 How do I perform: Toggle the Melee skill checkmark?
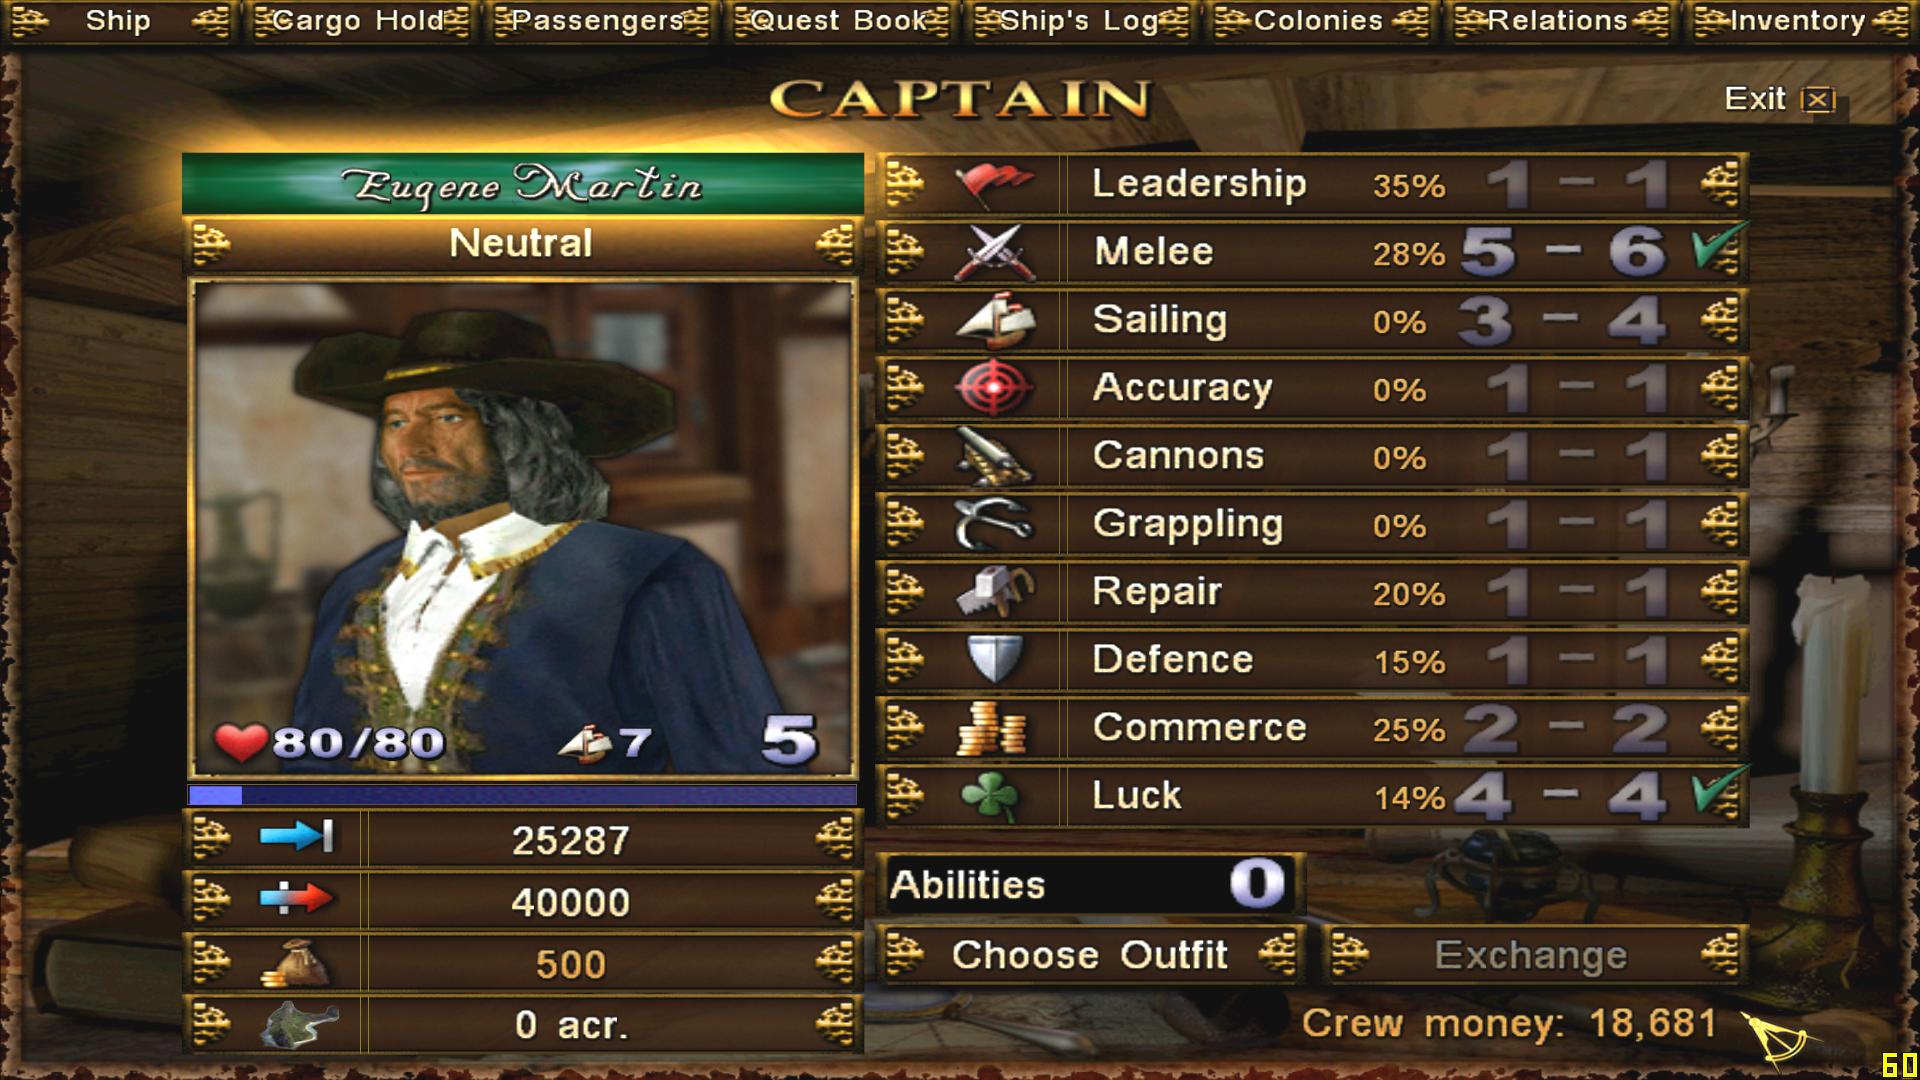(1719, 248)
